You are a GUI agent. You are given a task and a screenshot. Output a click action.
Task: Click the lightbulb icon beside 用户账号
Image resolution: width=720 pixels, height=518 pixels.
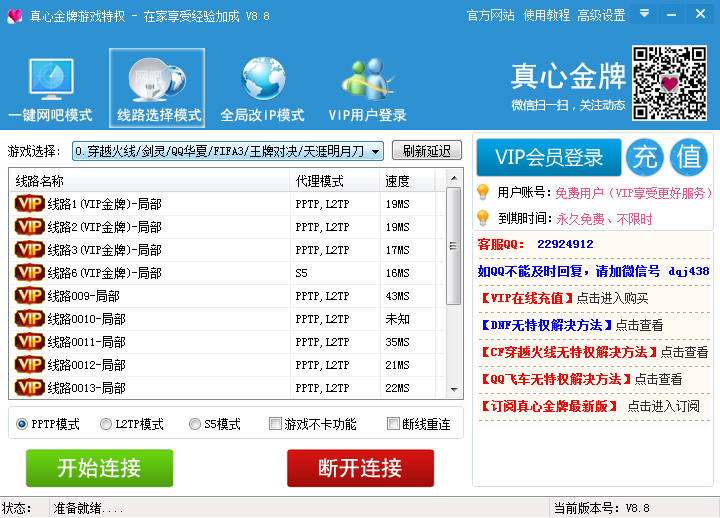click(x=483, y=192)
